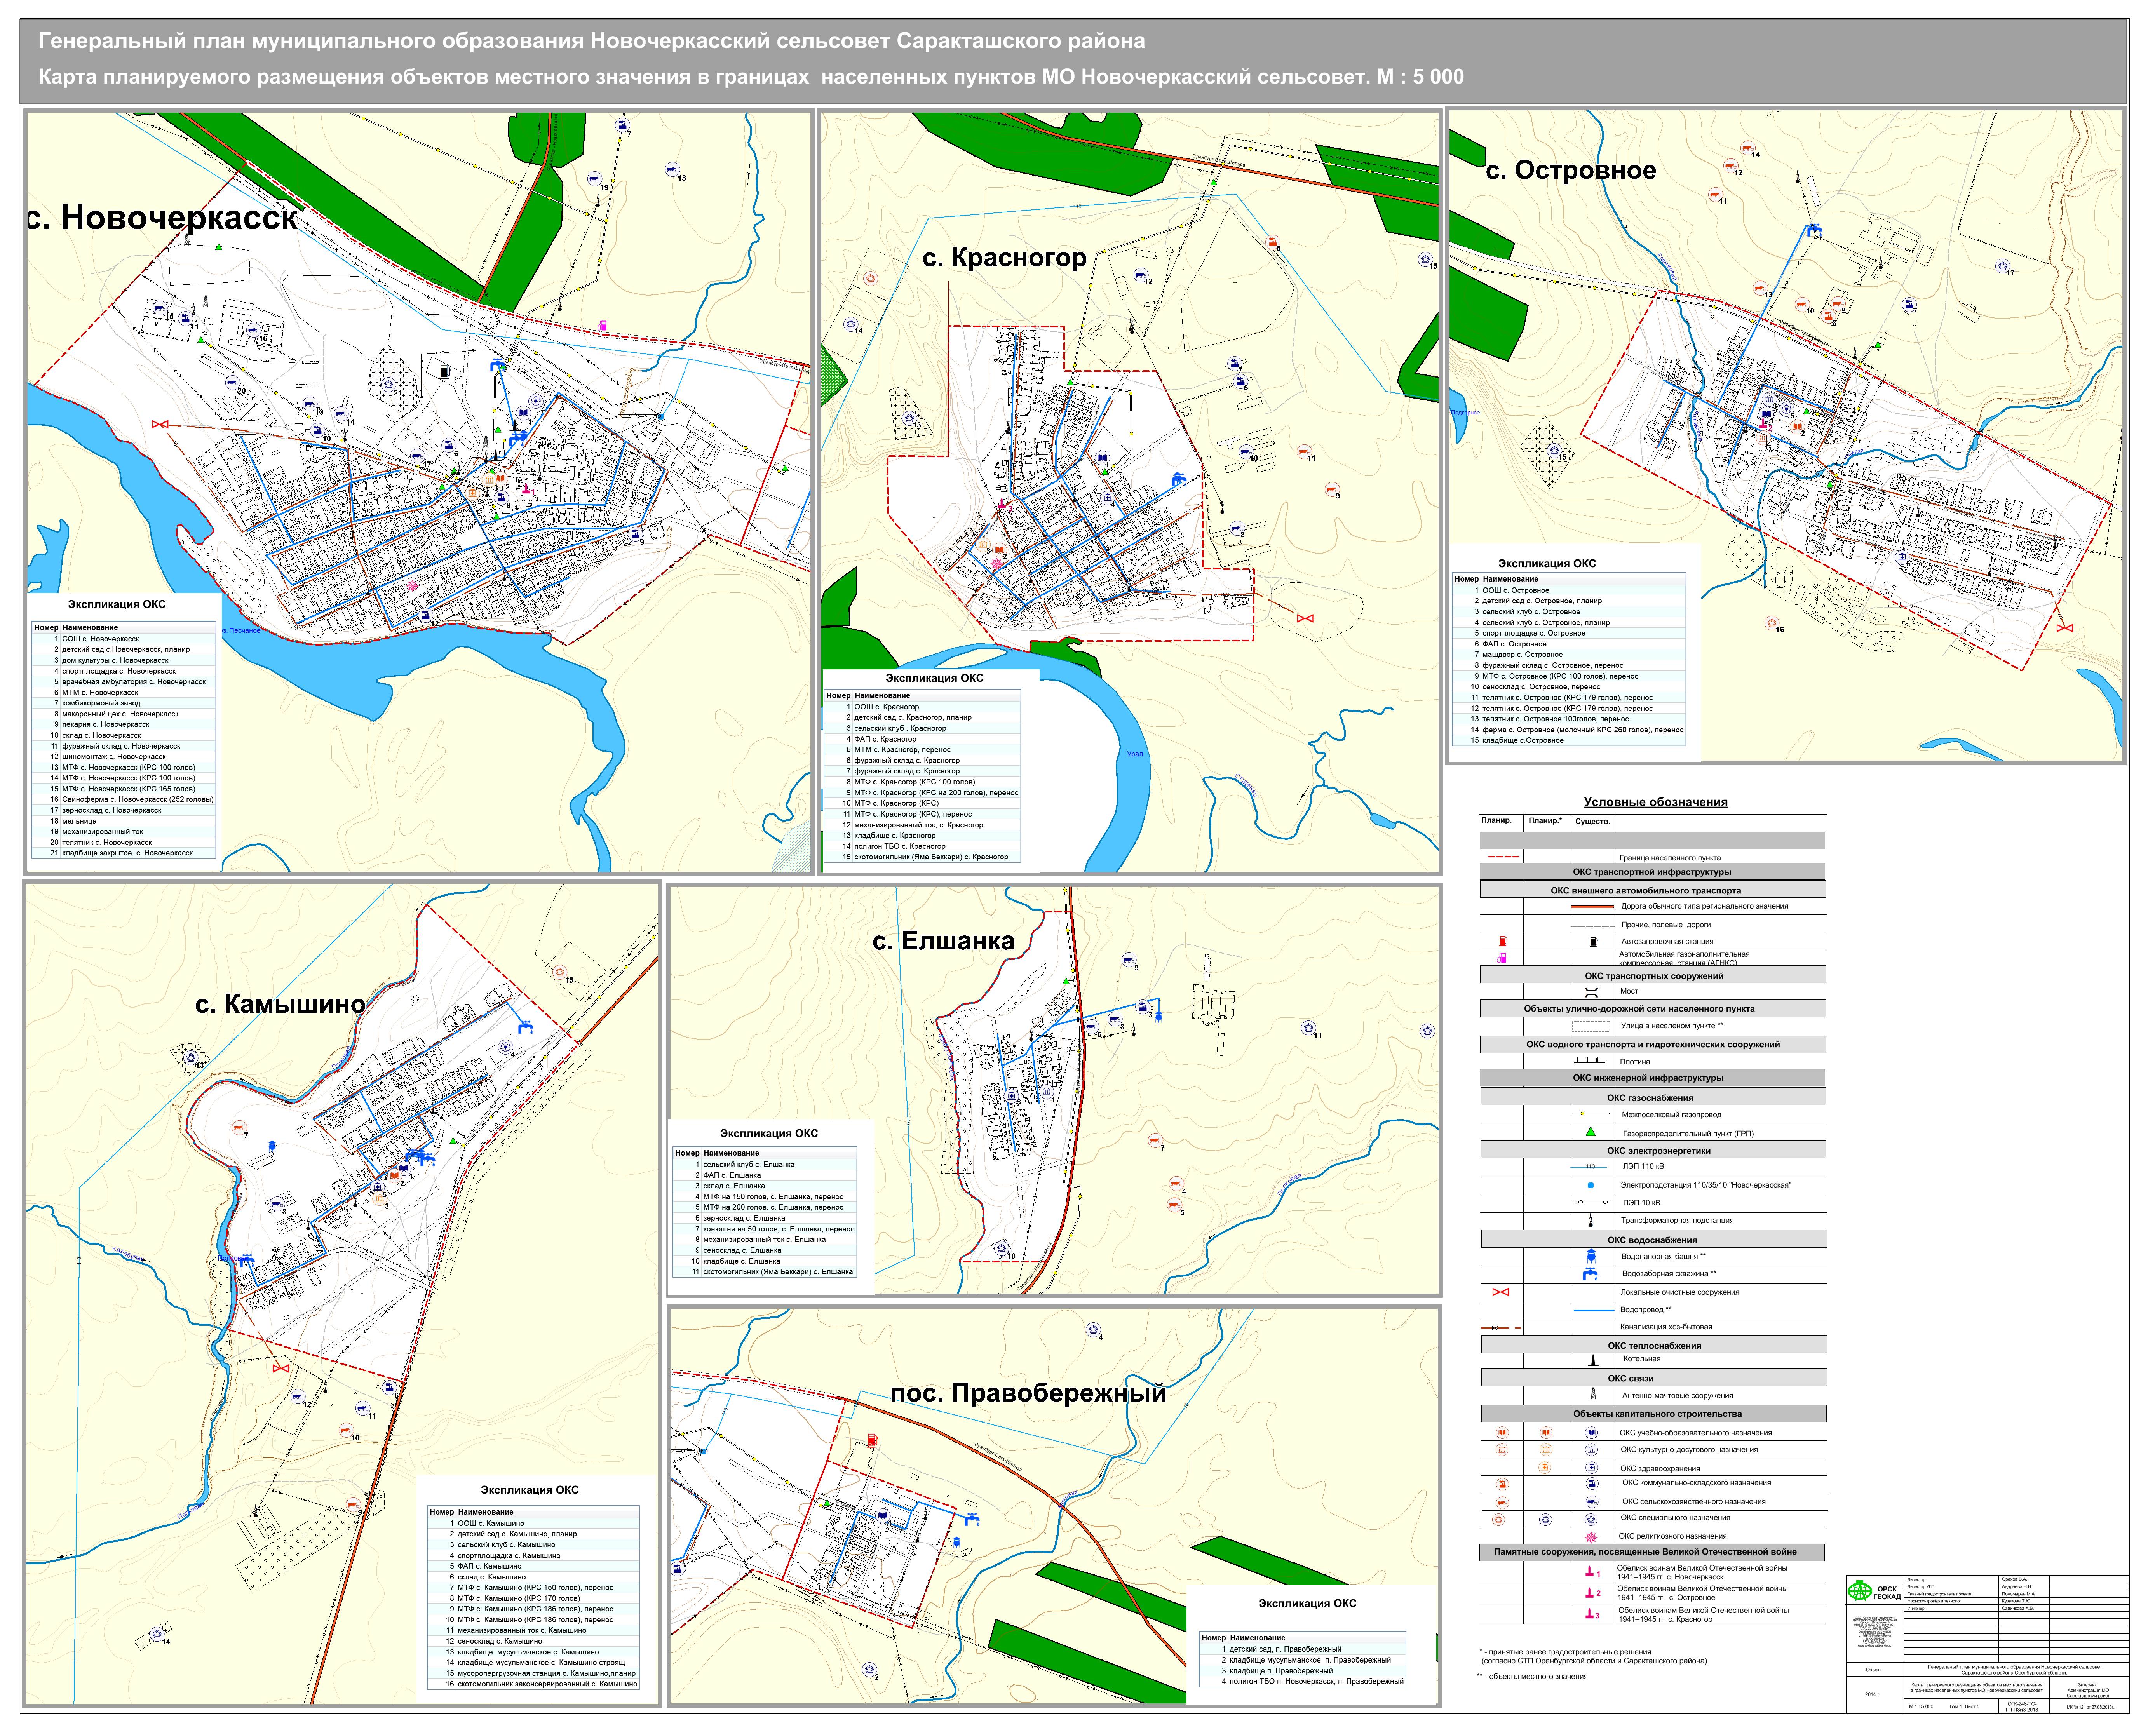
Task: Click the pink gas compressor station legend icon
Action: (1502, 958)
